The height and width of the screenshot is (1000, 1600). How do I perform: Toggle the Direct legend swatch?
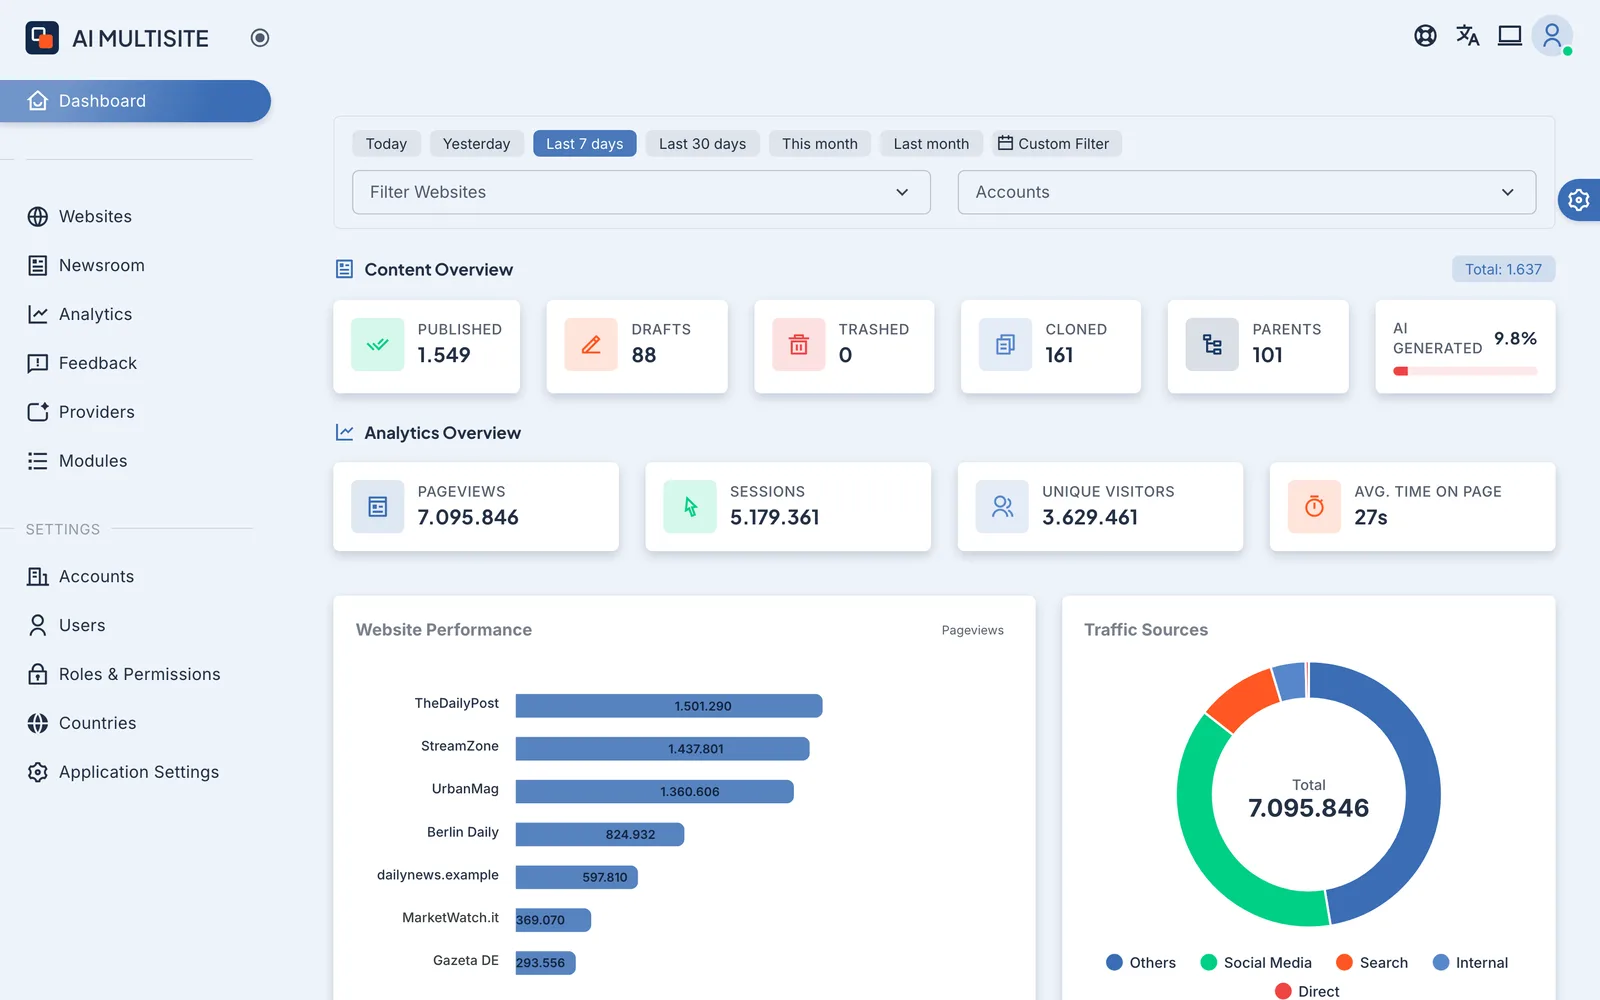(x=1283, y=991)
